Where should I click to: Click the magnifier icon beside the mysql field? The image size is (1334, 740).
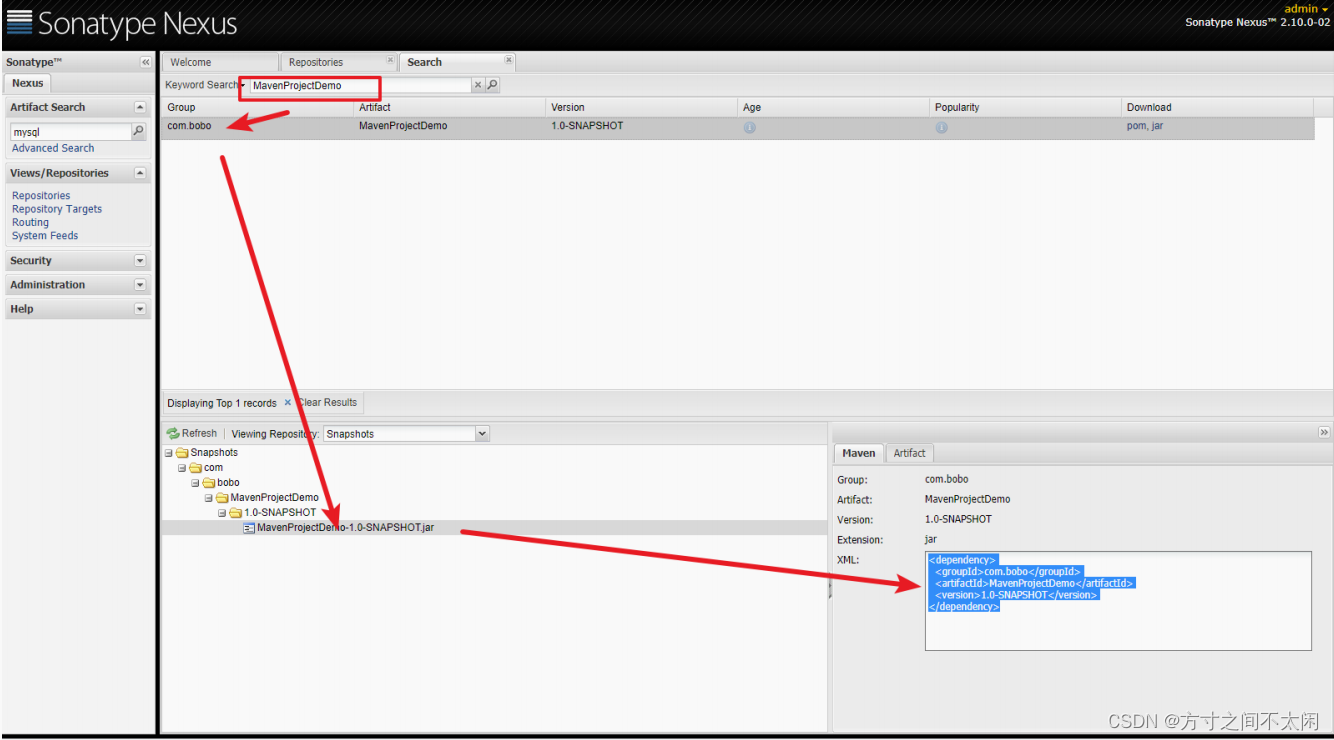pos(138,131)
